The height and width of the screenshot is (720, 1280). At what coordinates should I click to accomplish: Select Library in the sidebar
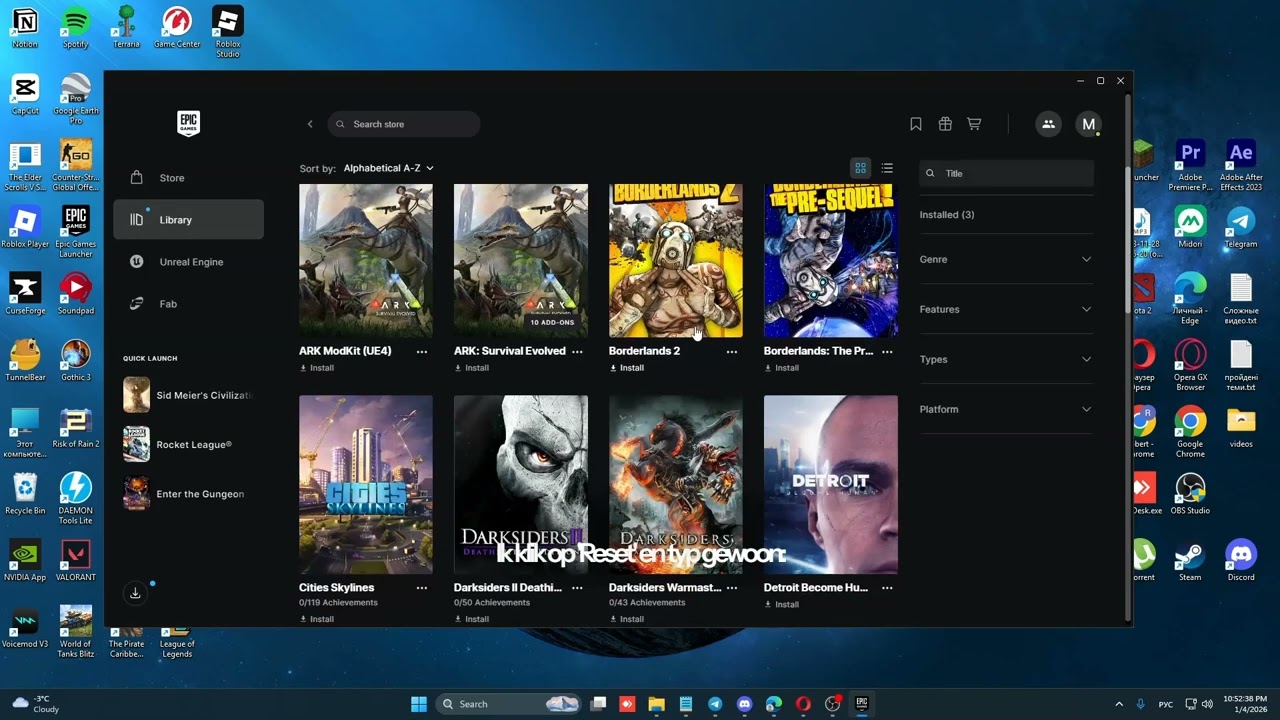189,220
